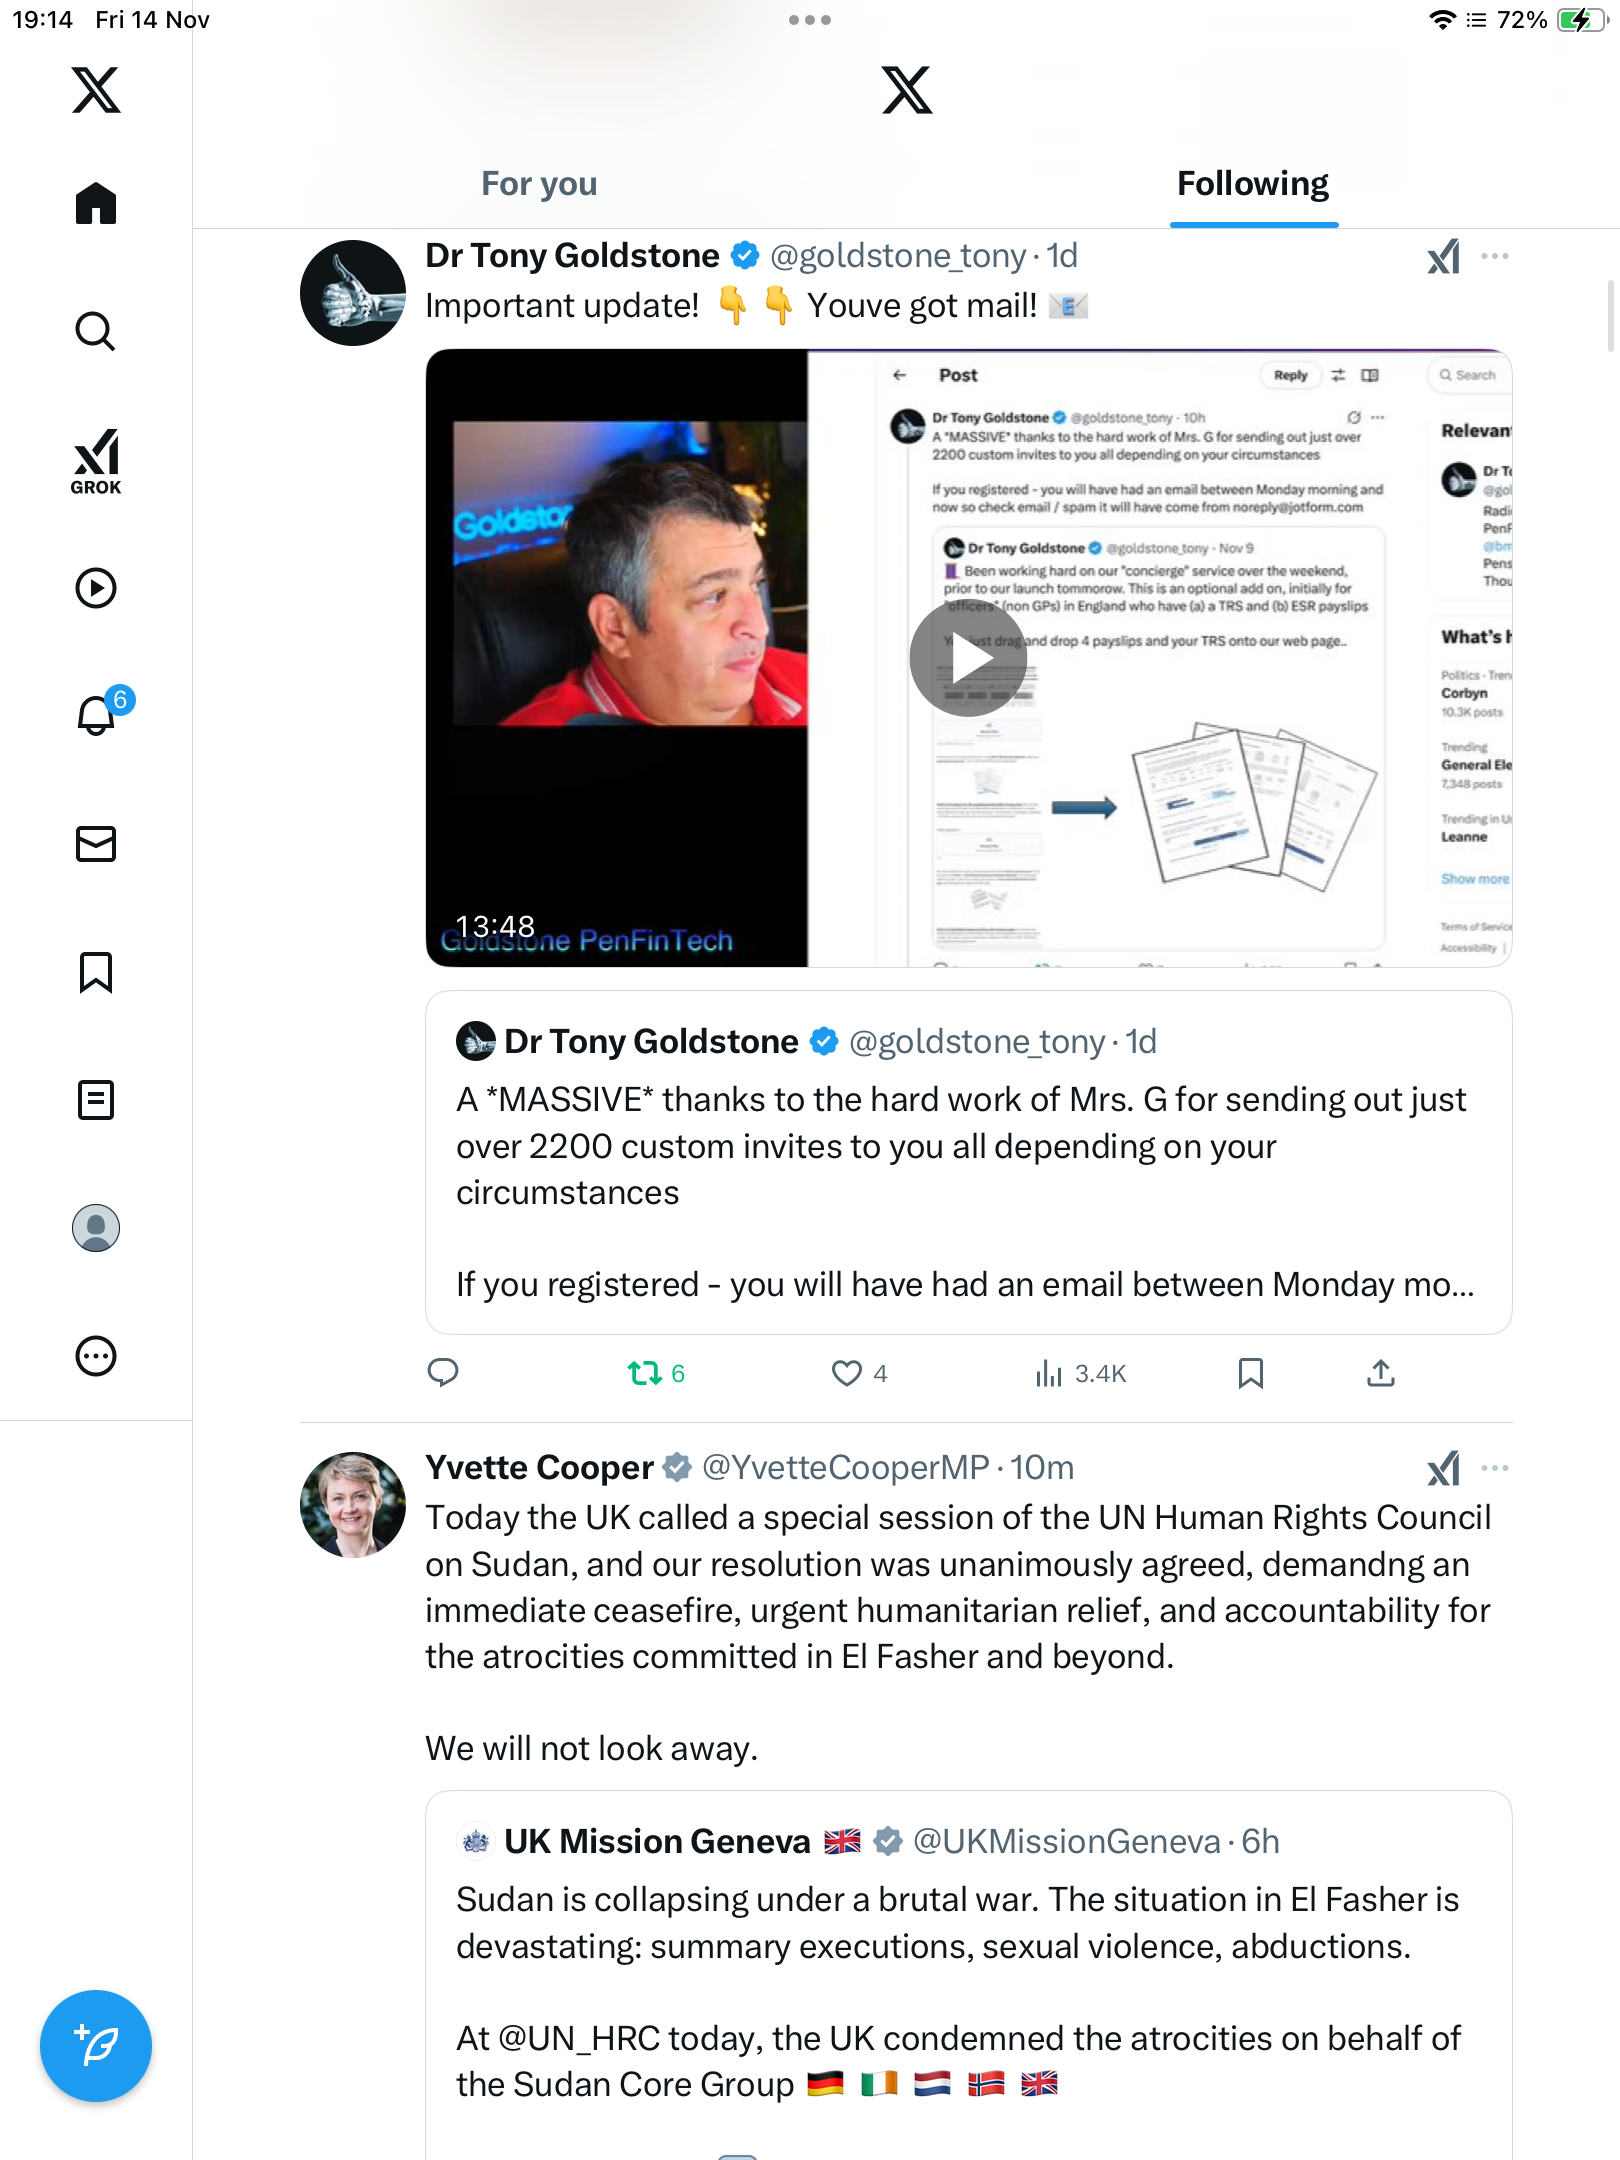Bookmark Dr Tony Goldstone's post
The height and width of the screenshot is (2160, 1620).
[1250, 1373]
